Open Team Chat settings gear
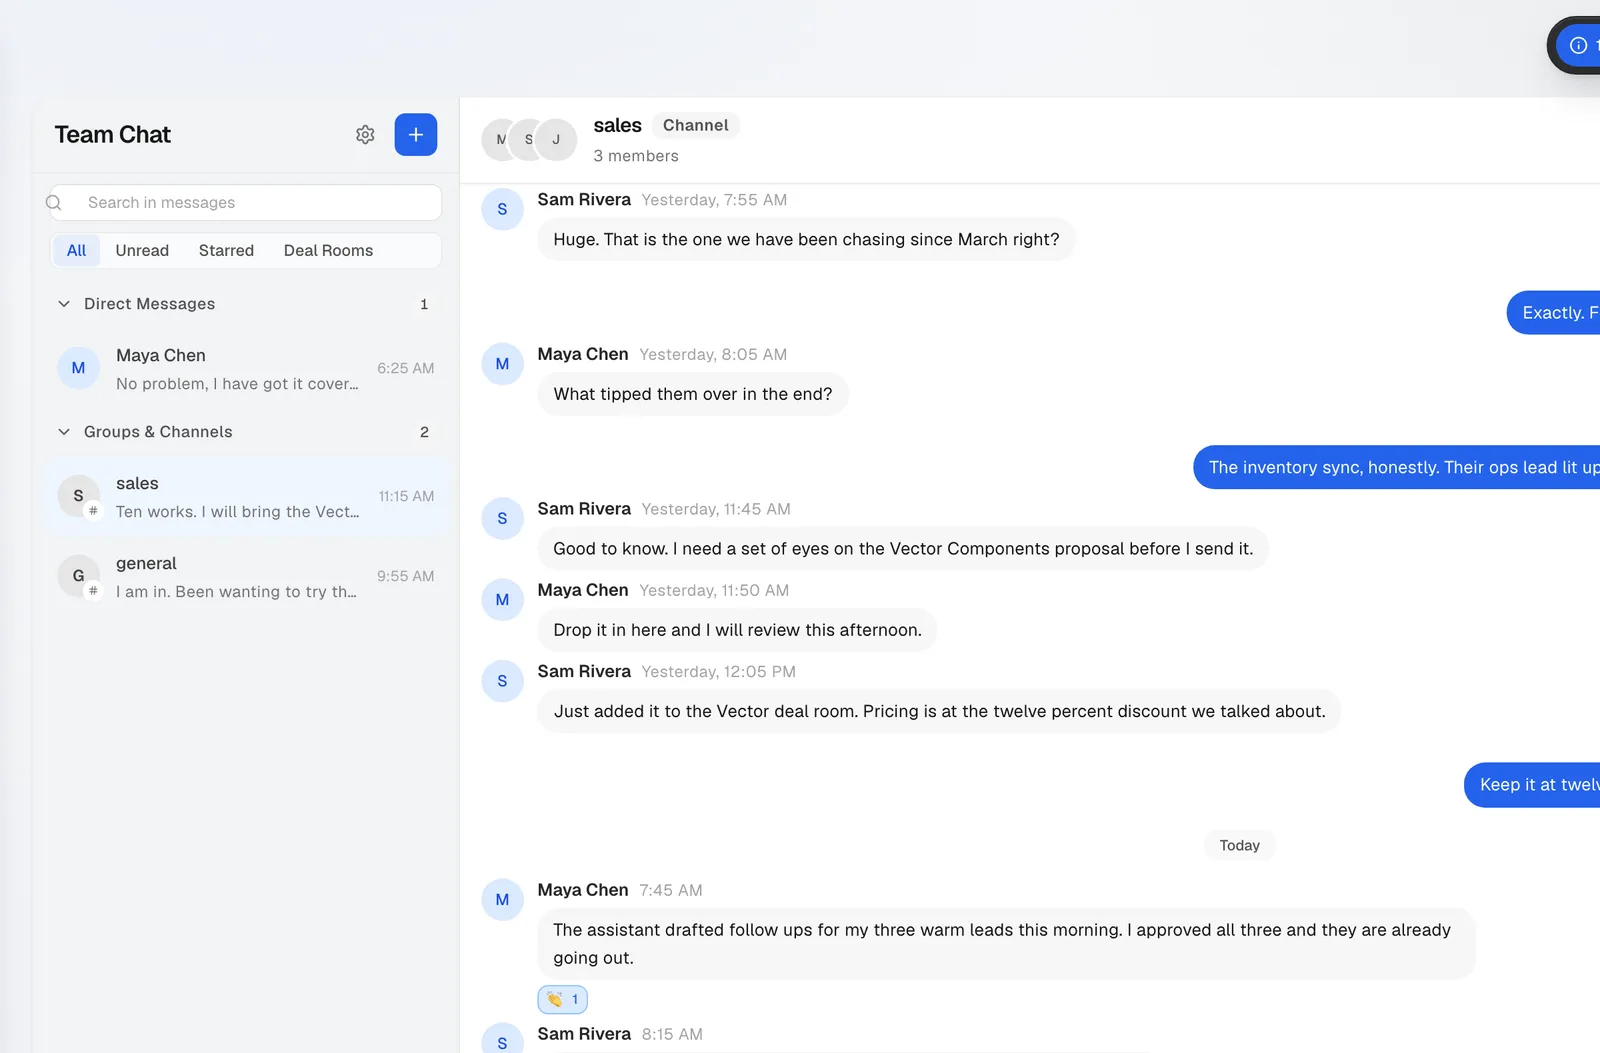 point(365,135)
